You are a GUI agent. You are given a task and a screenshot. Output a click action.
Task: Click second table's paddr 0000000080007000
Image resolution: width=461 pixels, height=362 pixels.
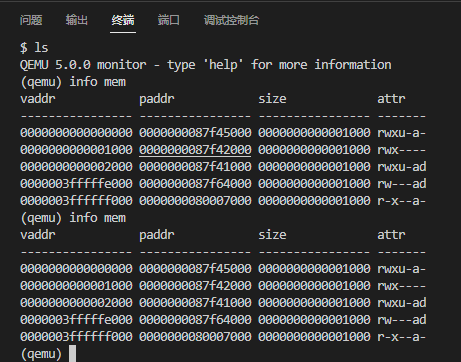point(195,337)
